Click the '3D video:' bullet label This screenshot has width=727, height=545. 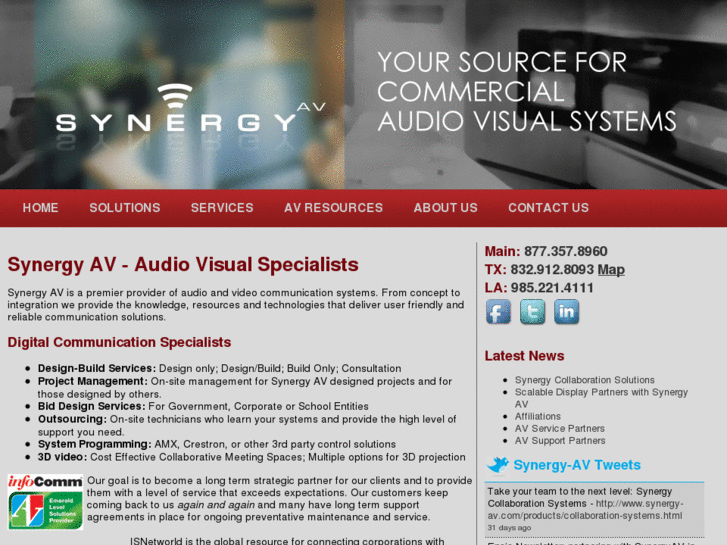pos(63,457)
